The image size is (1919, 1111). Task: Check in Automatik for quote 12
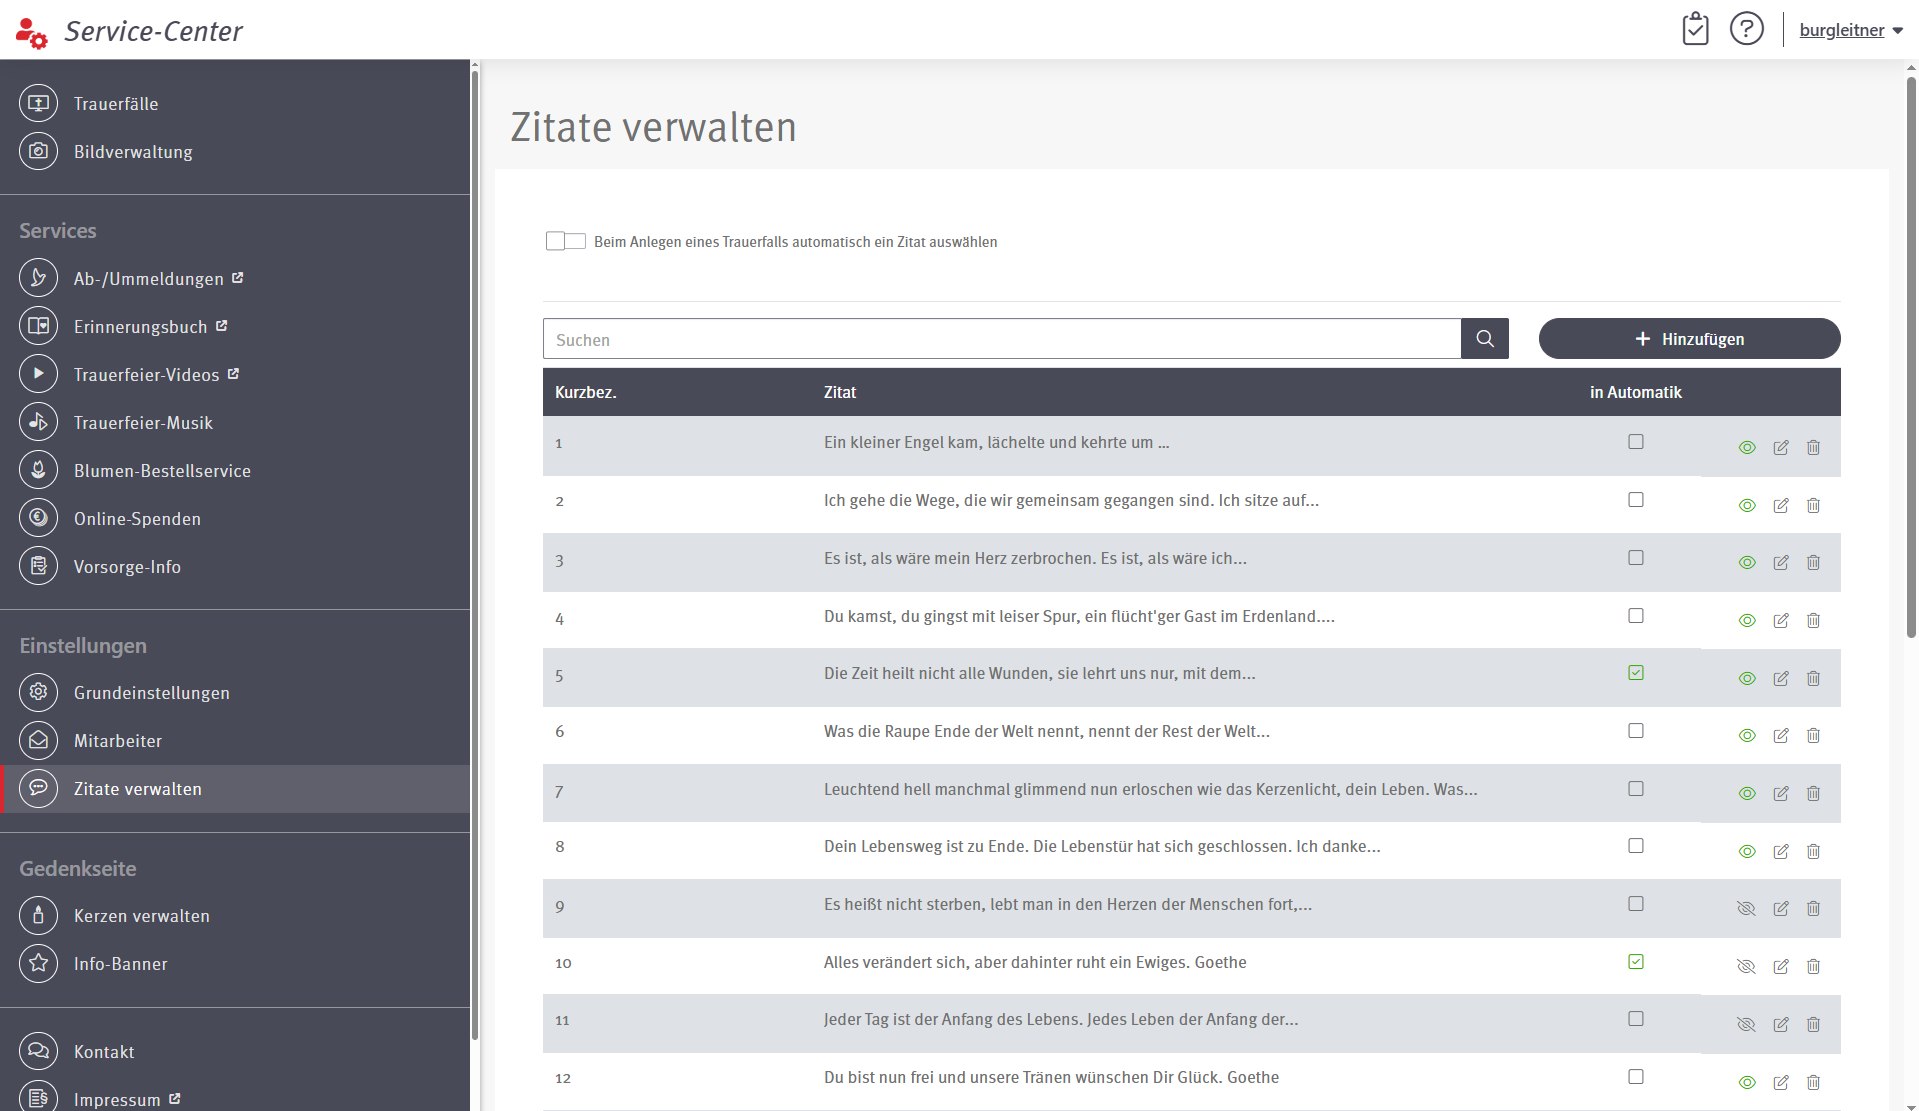point(1636,1076)
